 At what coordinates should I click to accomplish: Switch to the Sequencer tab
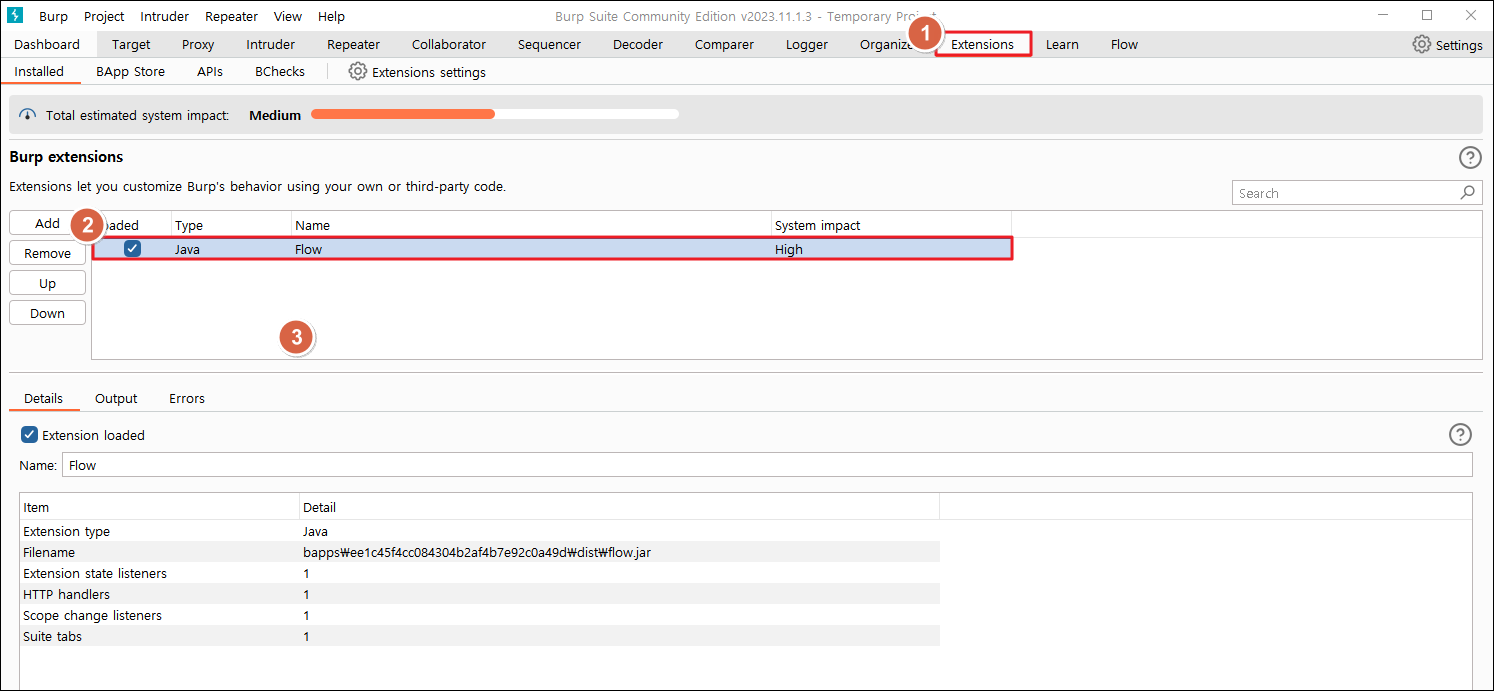(x=549, y=44)
